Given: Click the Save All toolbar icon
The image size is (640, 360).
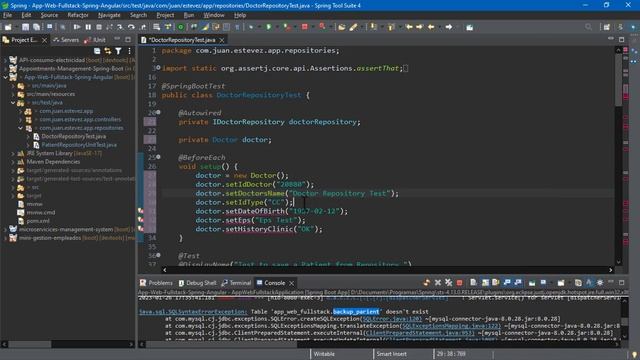Looking at the screenshot, I should coord(36,27).
